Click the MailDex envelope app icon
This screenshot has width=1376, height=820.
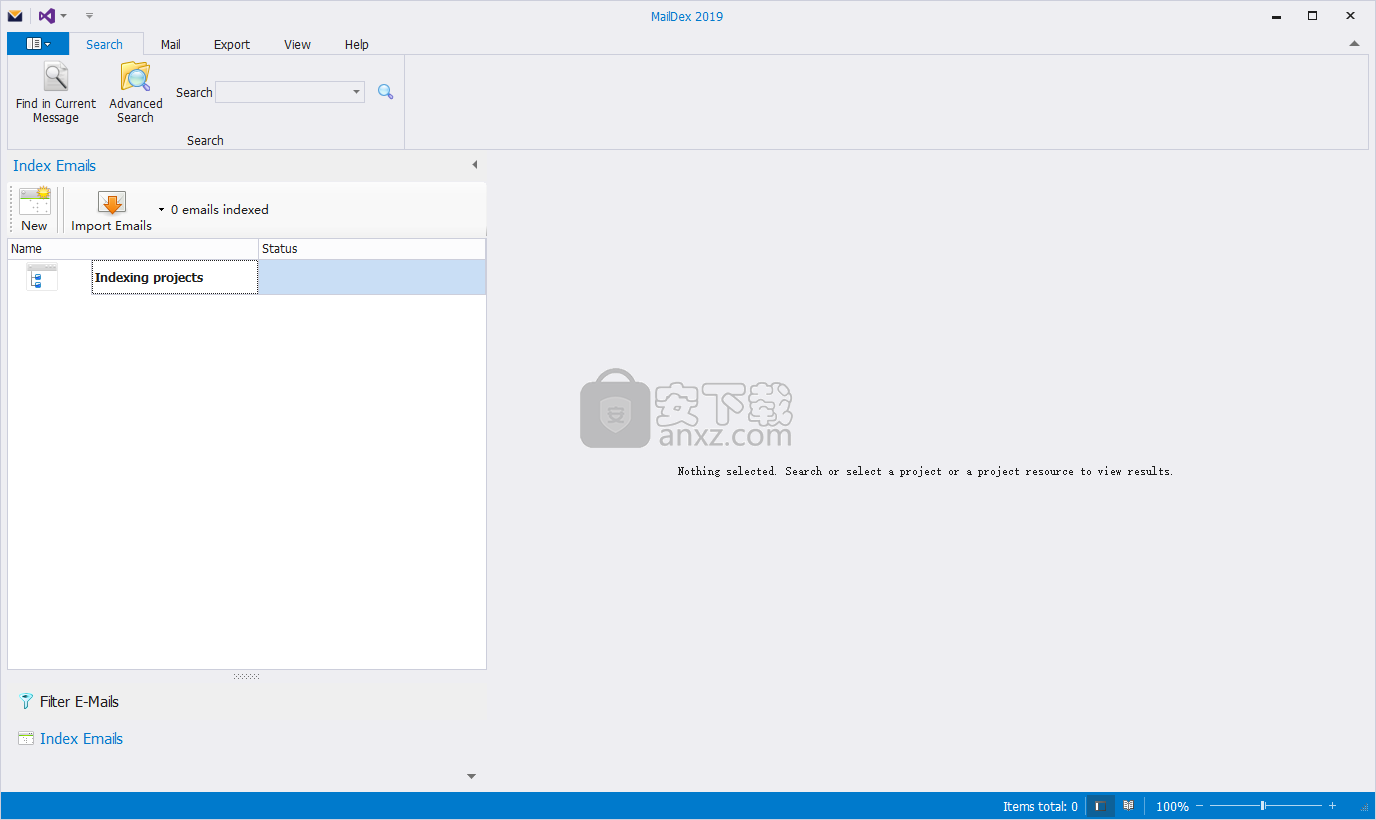click(x=15, y=16)
